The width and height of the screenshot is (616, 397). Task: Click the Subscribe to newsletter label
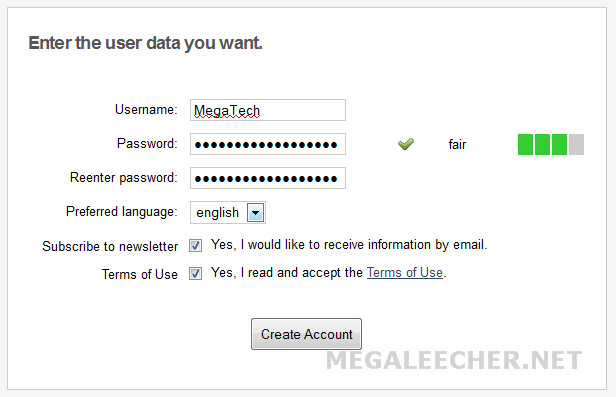[110, 246]
